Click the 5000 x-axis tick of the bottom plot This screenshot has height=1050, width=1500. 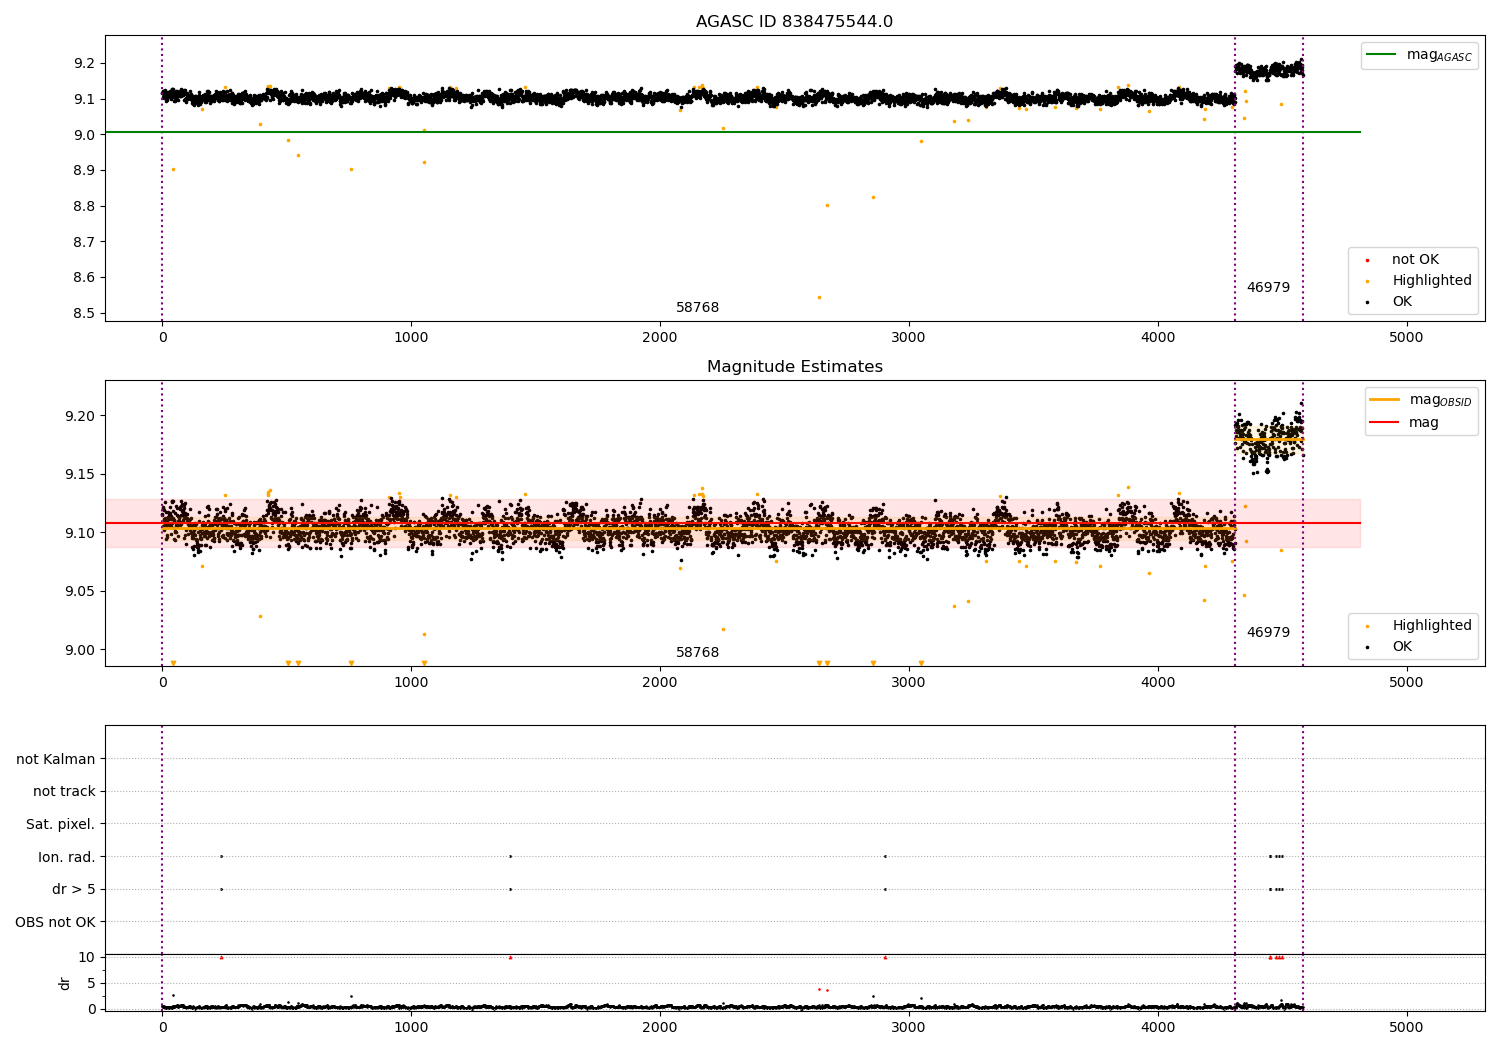[1406, 1028]
